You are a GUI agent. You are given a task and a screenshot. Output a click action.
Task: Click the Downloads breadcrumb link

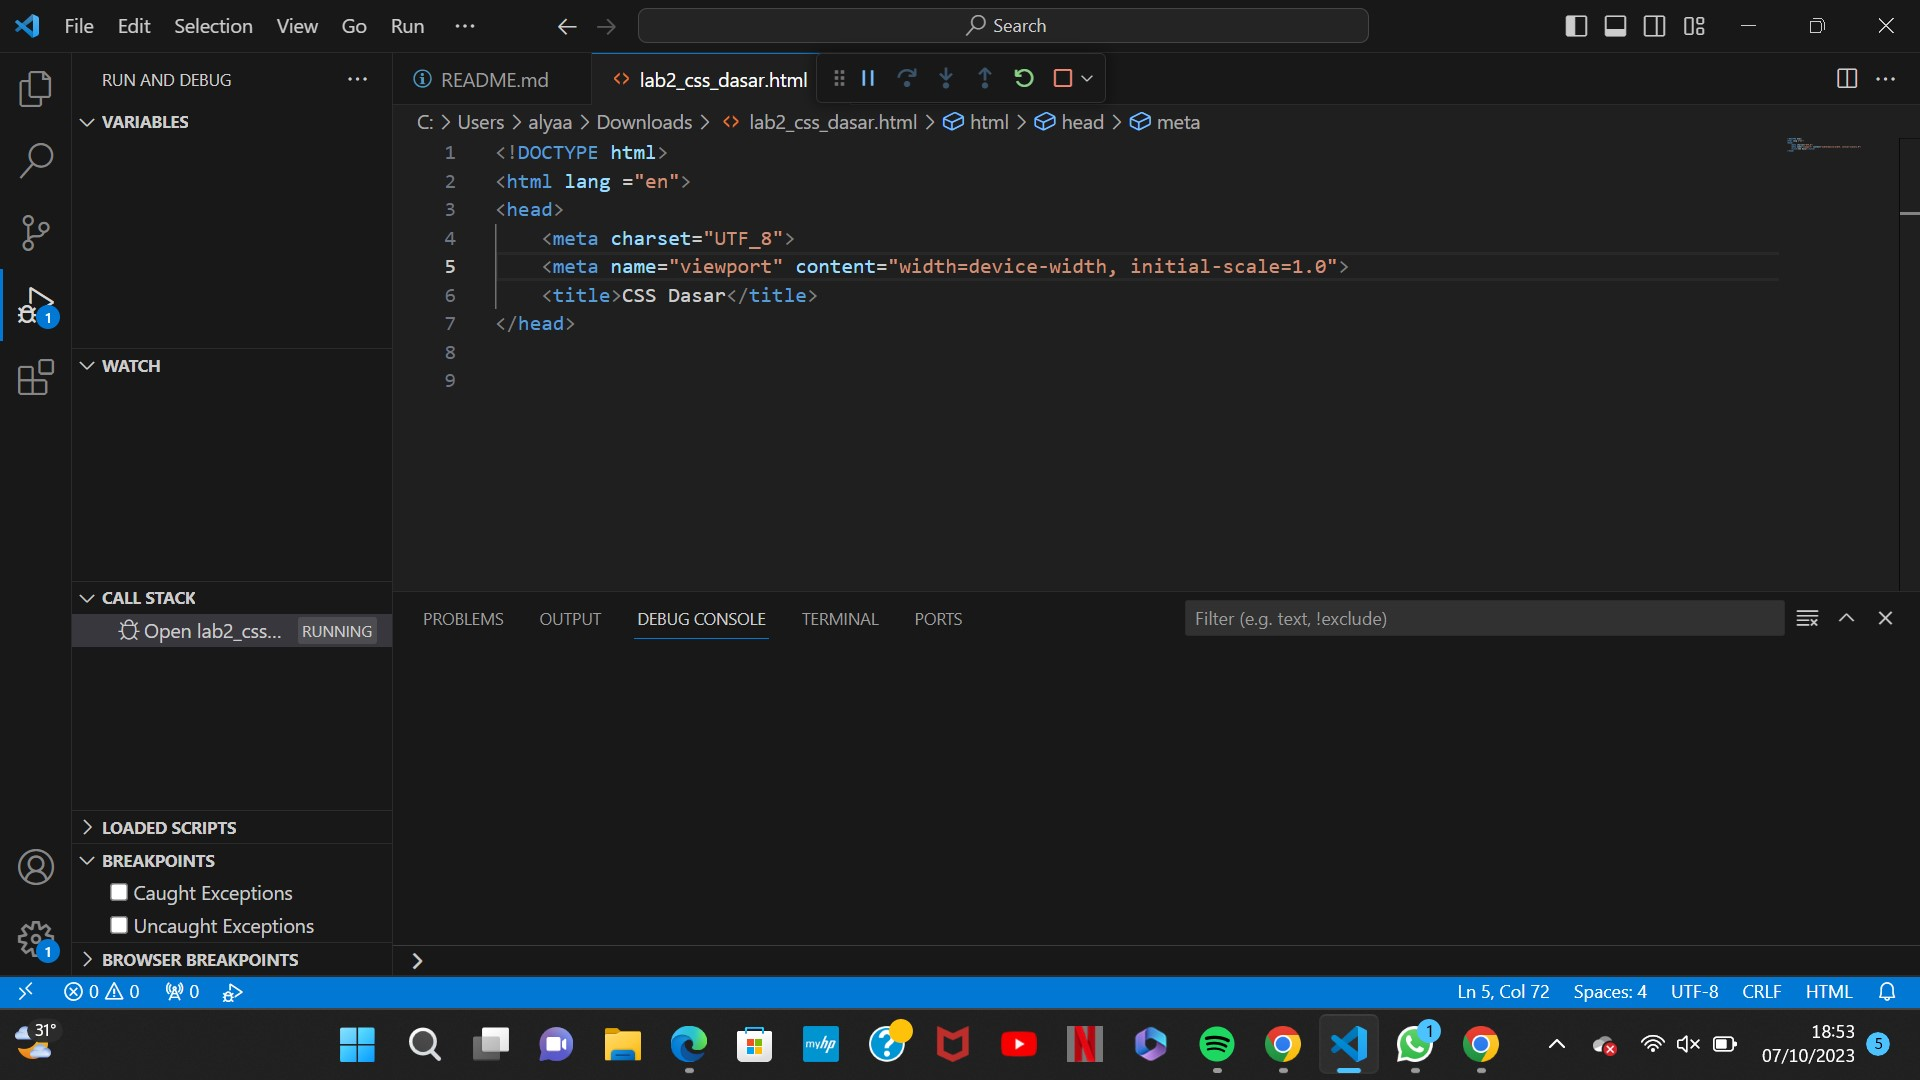pyautogui.click(x=645, y=122)
